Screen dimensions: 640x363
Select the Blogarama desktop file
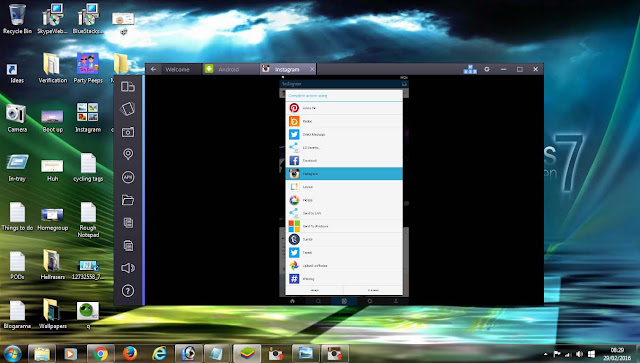click(x=17, y=314)
